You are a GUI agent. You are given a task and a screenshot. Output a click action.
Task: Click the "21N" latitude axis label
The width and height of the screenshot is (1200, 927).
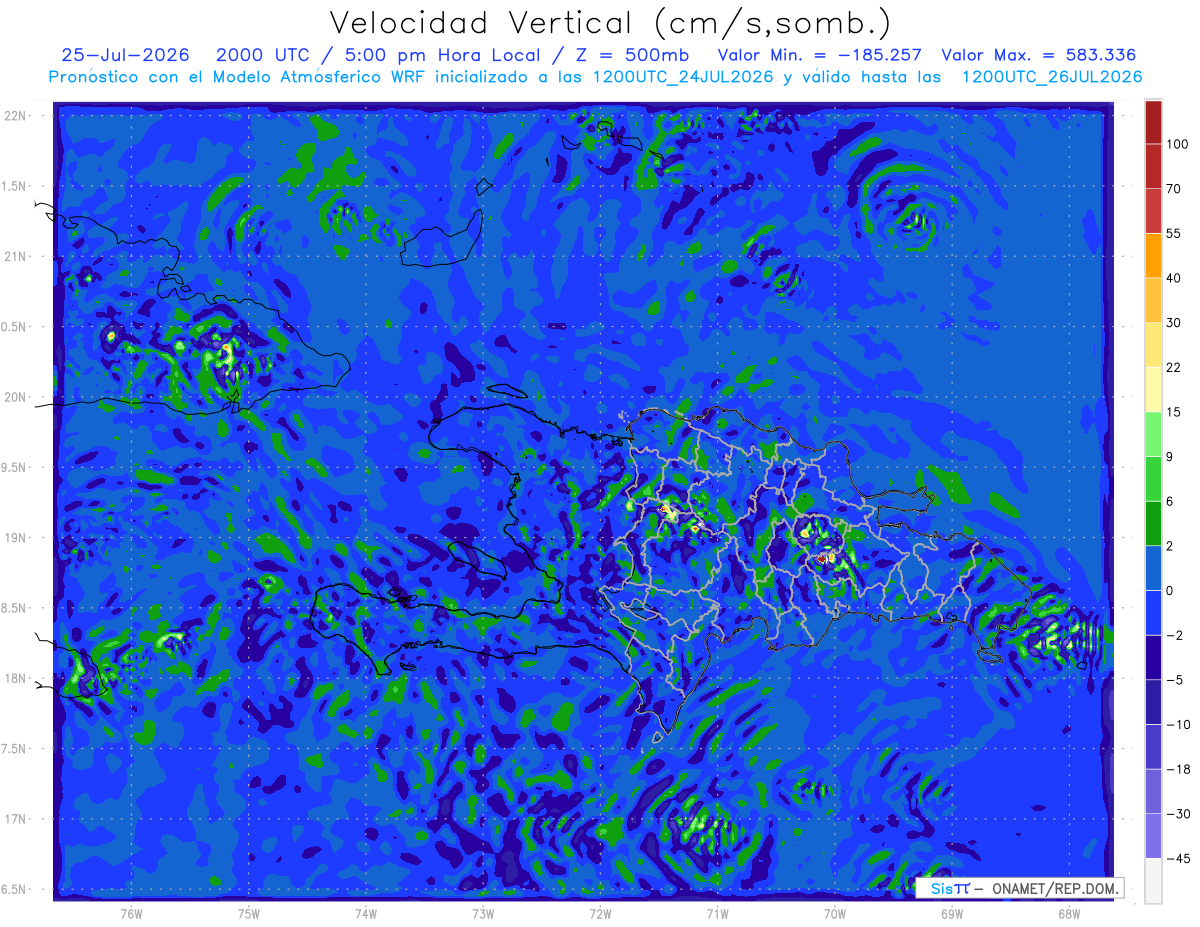15,256
